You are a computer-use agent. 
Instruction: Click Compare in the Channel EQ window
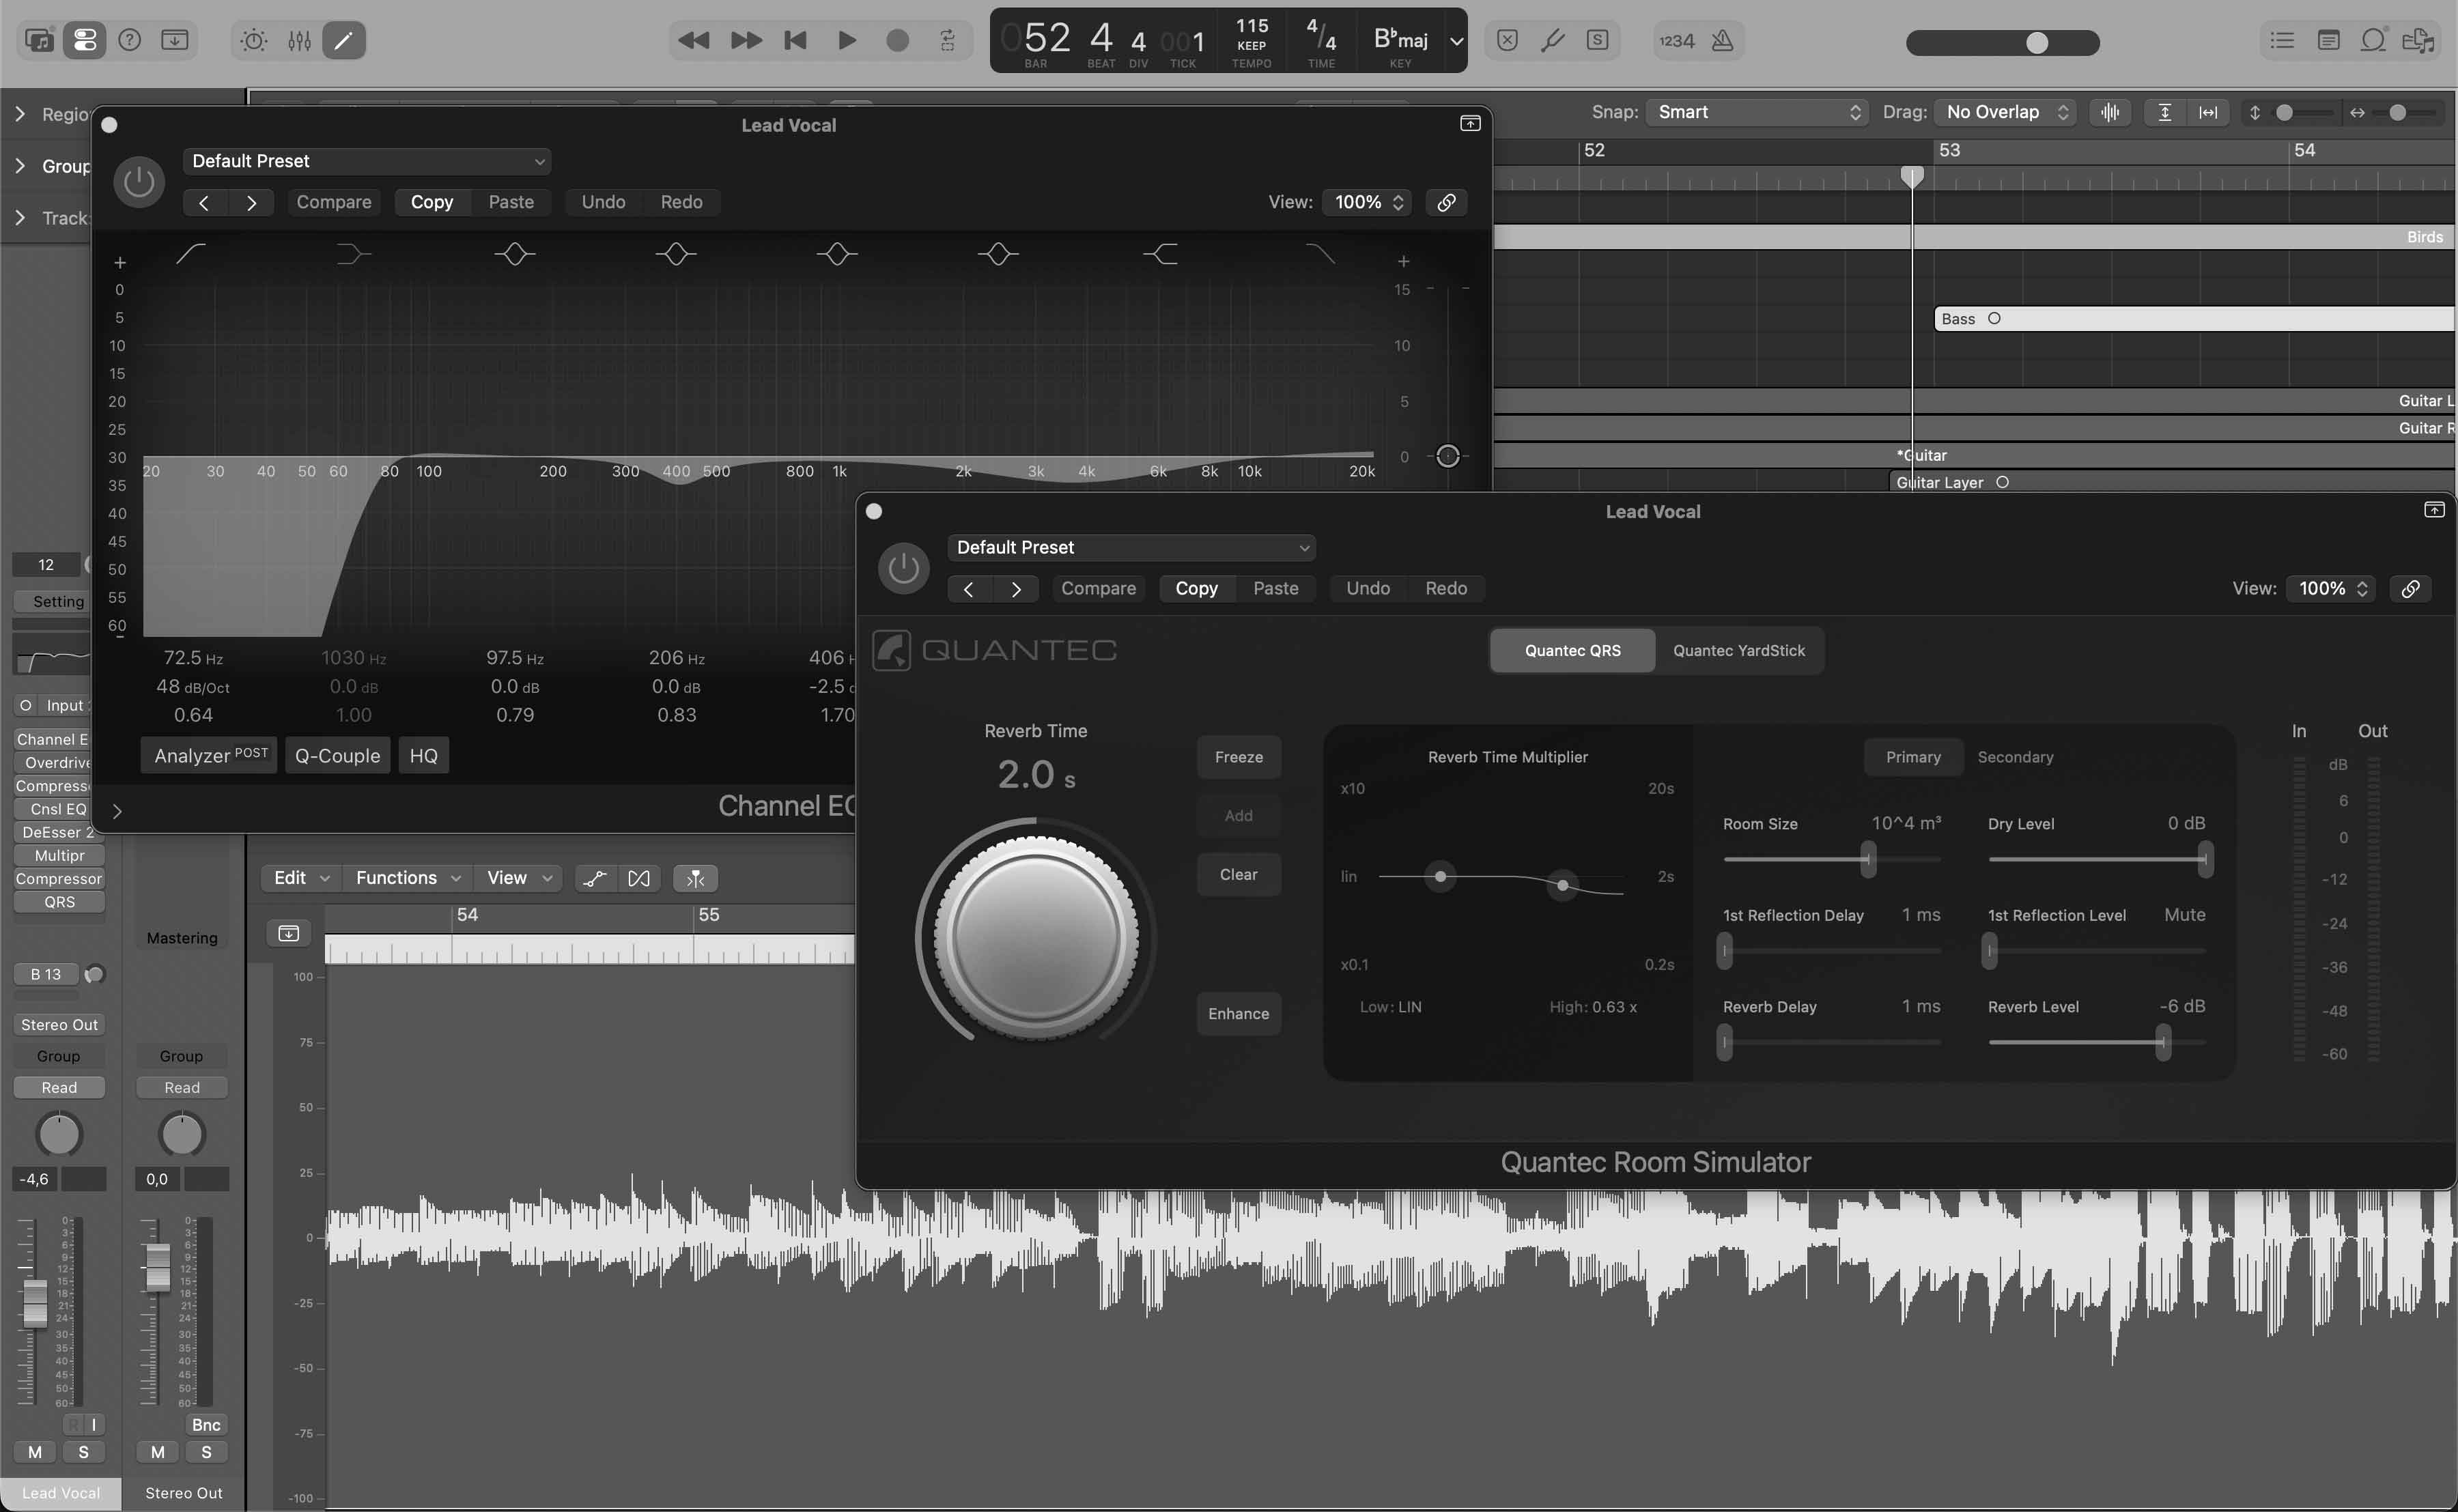coord(334,202)
